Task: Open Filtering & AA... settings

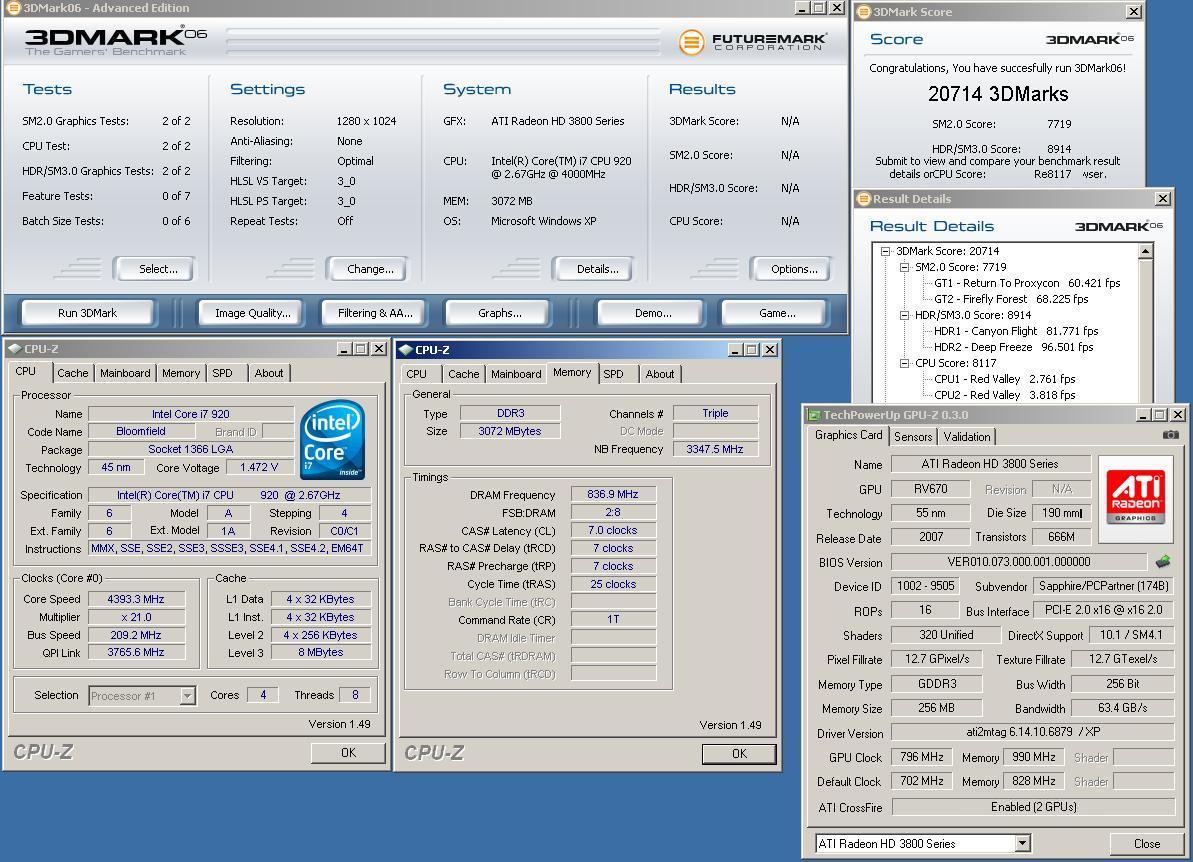Action: point(375,313)
